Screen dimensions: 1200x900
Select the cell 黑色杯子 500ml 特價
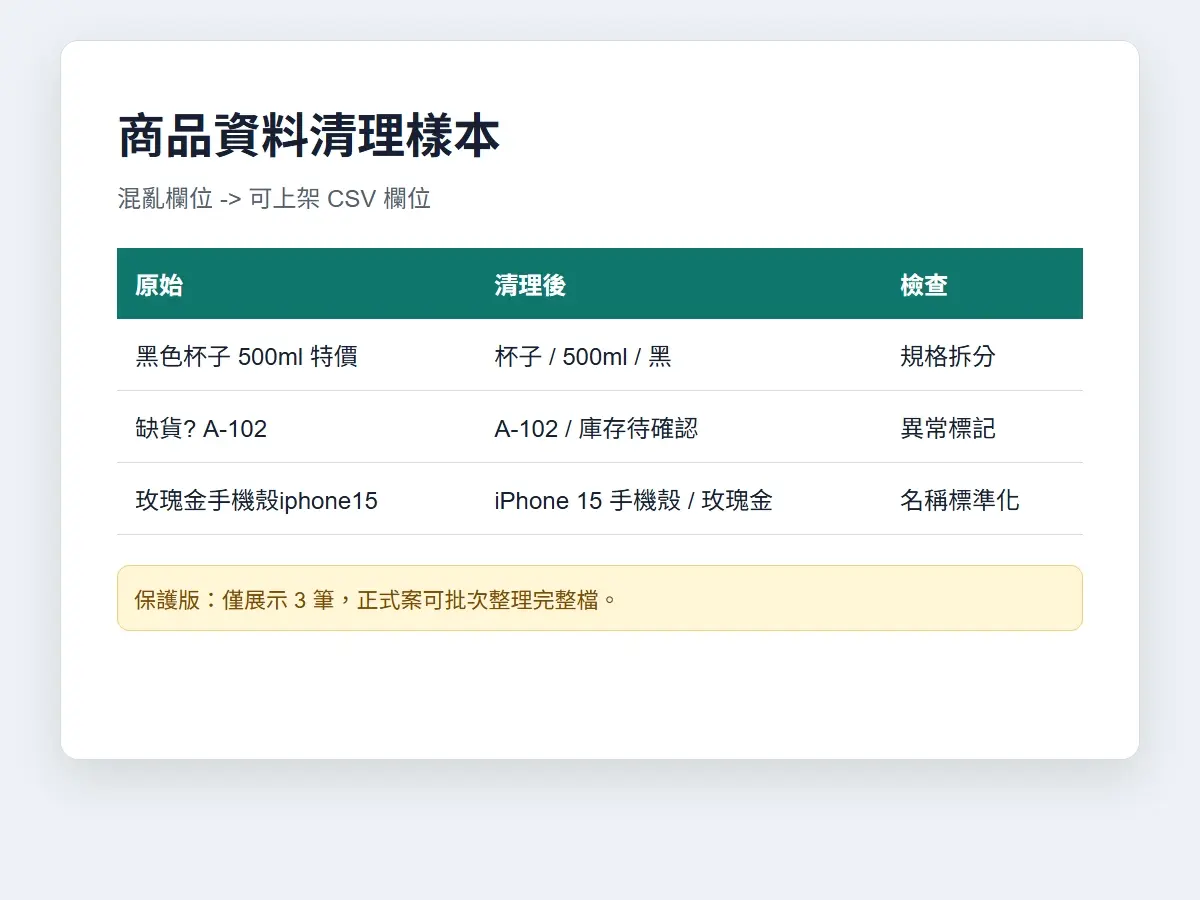pos(296,355)
